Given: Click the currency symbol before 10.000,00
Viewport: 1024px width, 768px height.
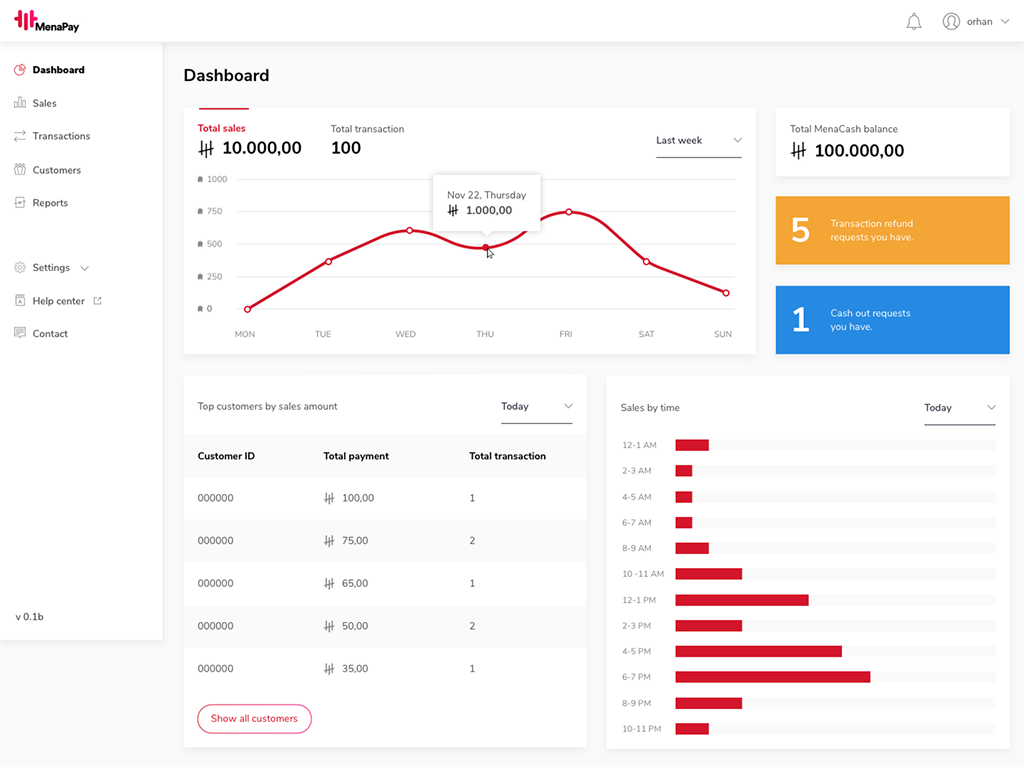Looking at the screenshot, I should 206,149.
